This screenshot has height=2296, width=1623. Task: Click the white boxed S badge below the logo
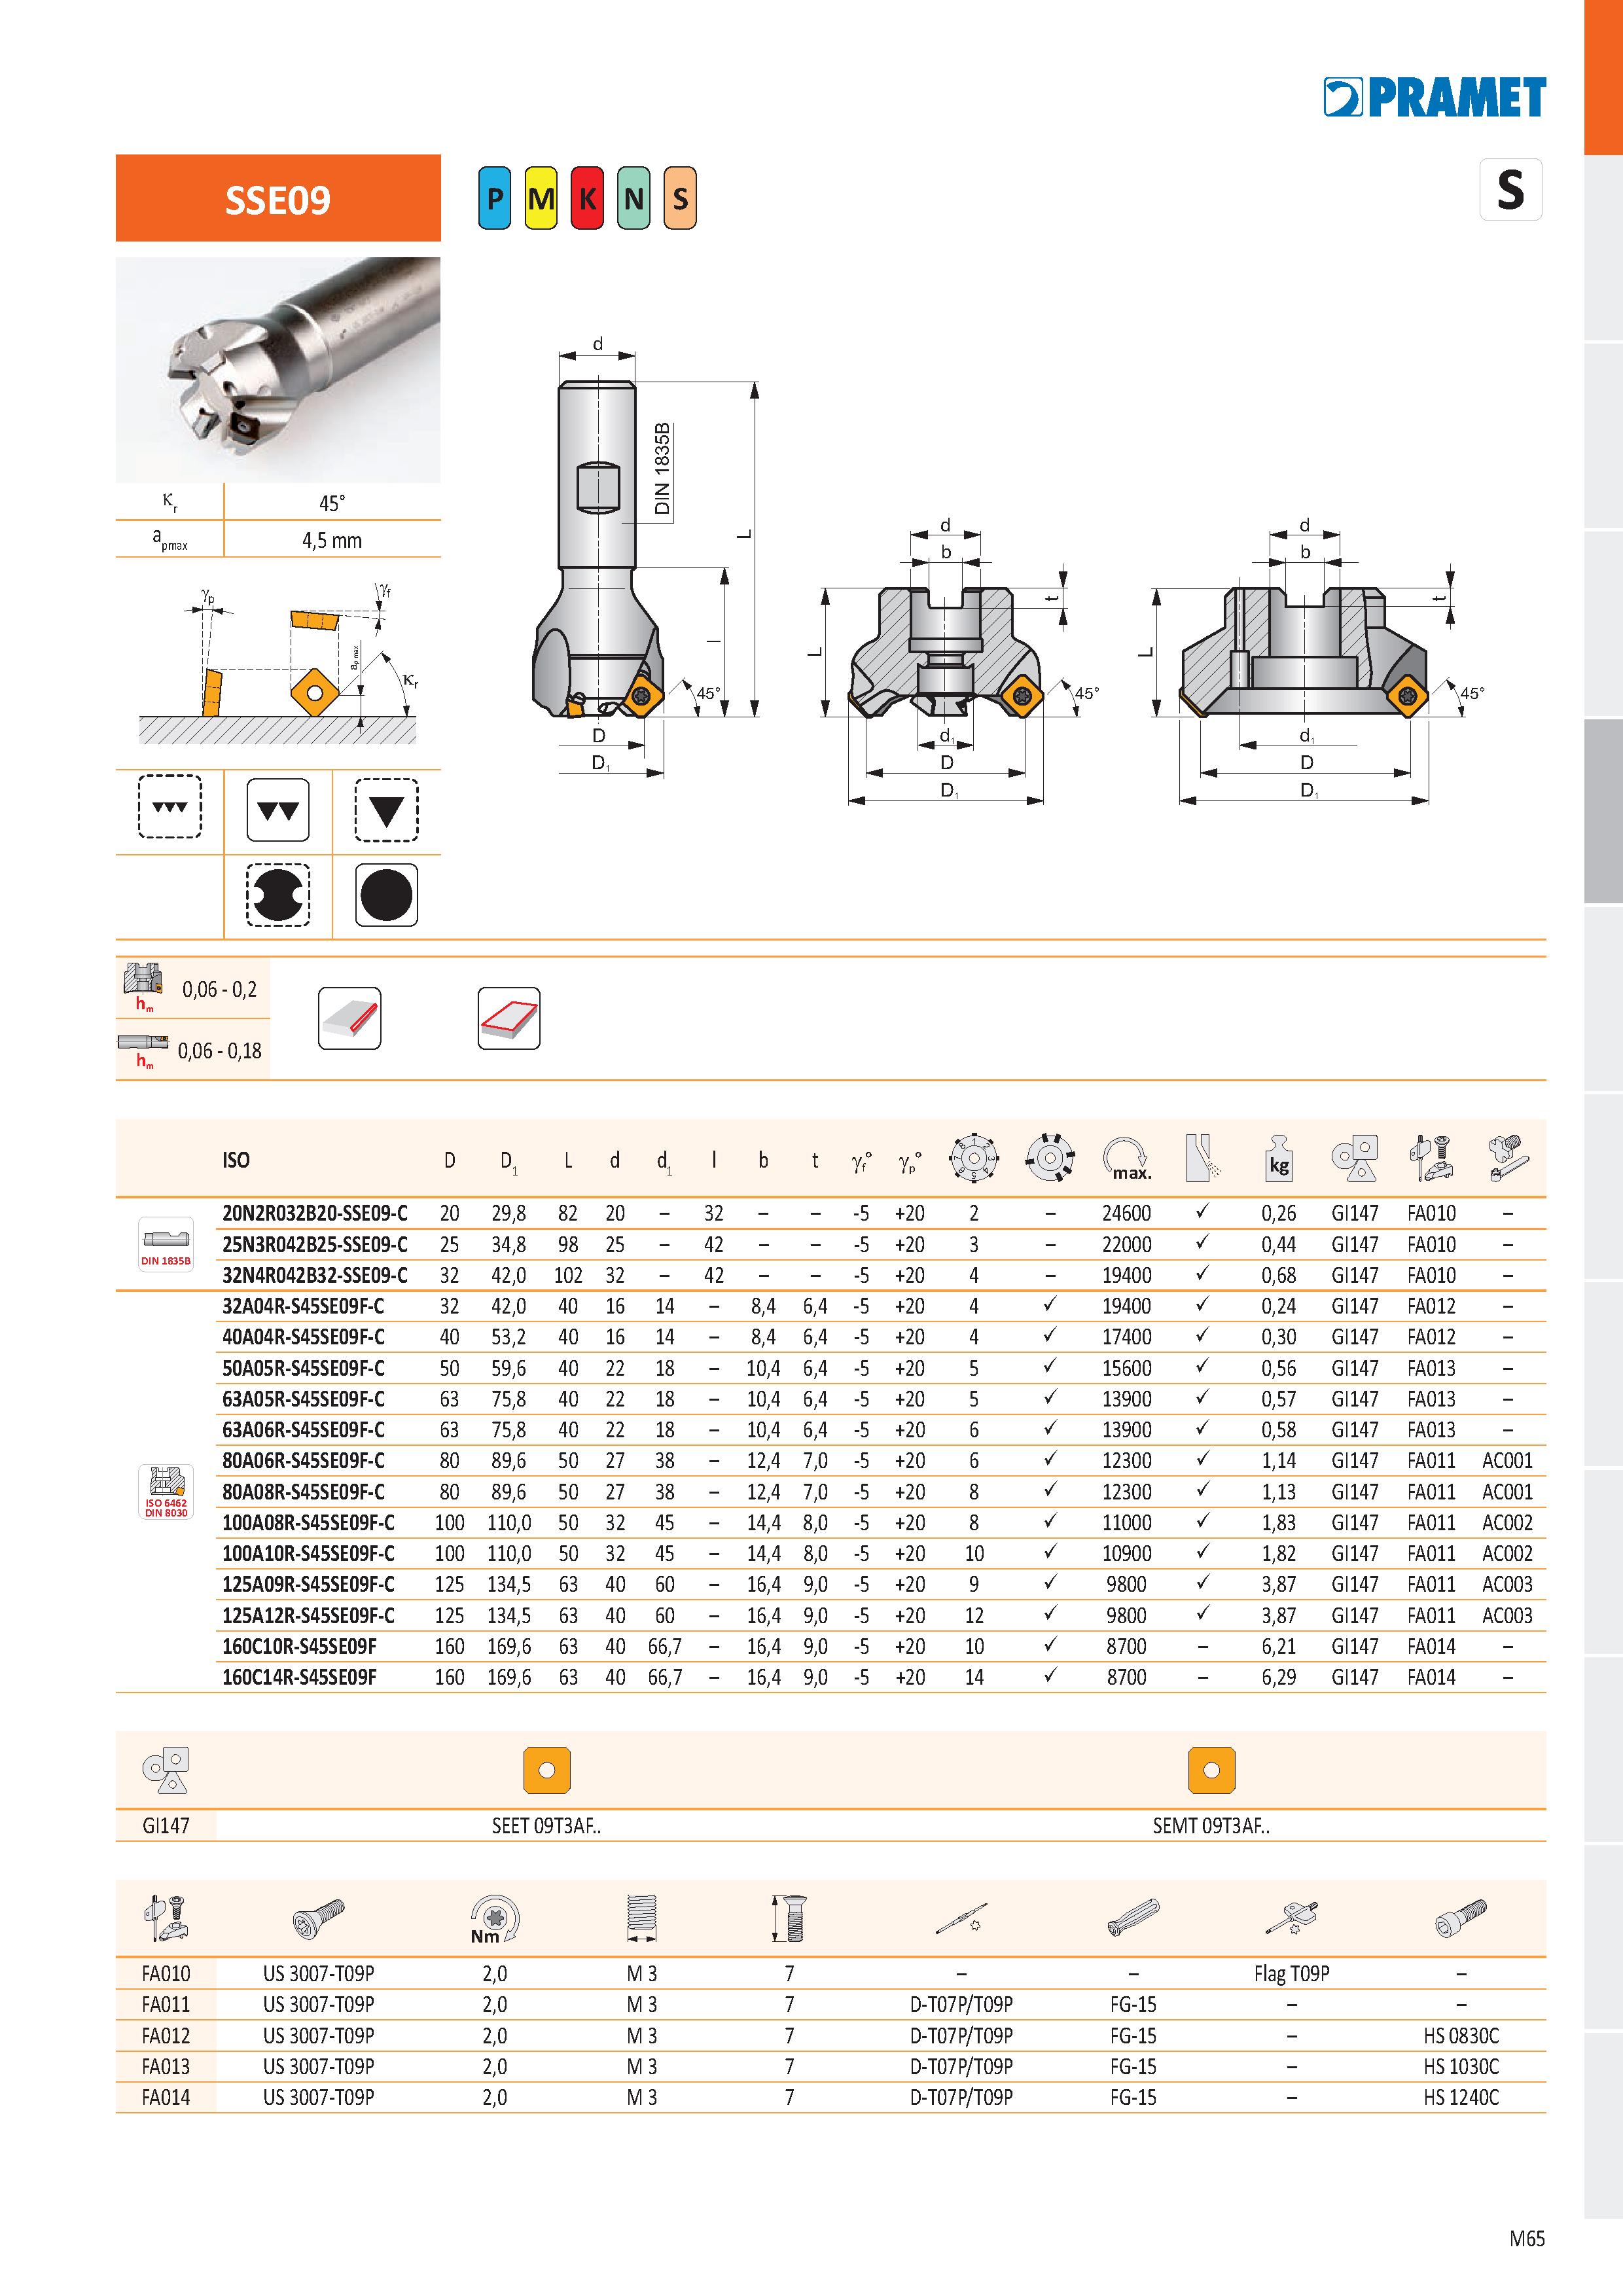[x=1510, y=189]
